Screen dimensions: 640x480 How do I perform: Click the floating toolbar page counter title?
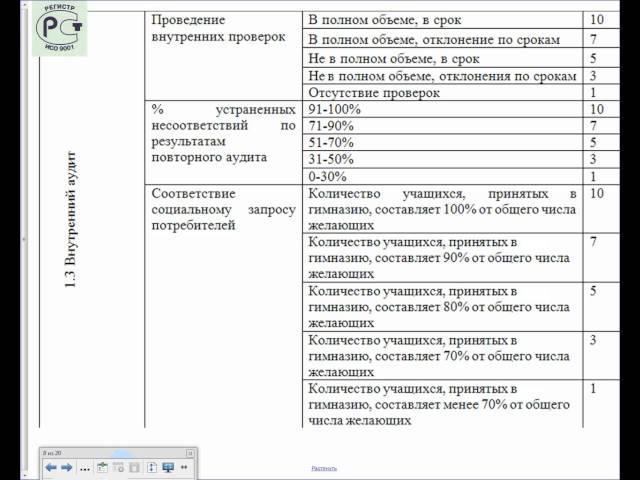click(54, 453)
